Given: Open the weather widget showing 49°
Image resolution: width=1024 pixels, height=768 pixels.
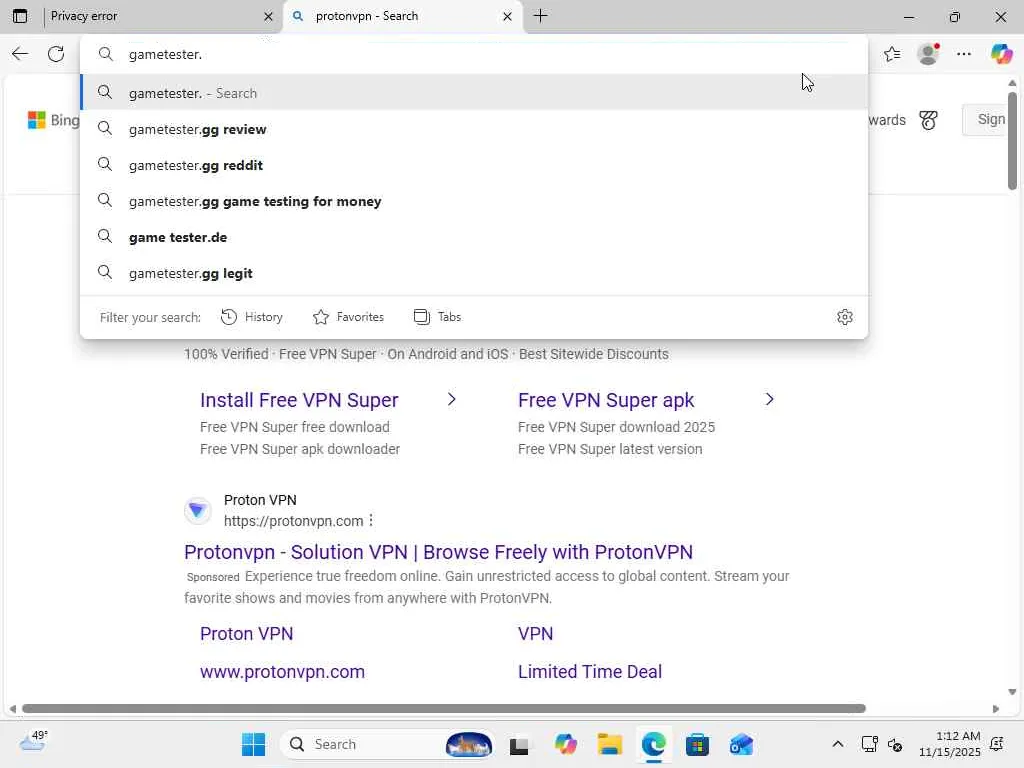Looking at the screenshot, I should coord(33,742).
